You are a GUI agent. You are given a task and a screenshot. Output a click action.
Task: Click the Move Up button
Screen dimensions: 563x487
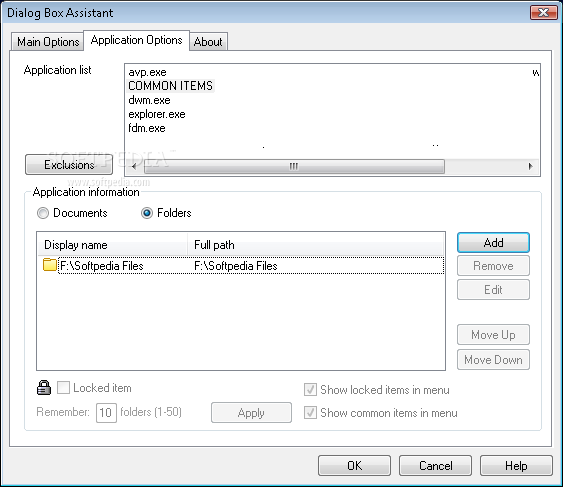pyautogui.click(x=493, y=335)
